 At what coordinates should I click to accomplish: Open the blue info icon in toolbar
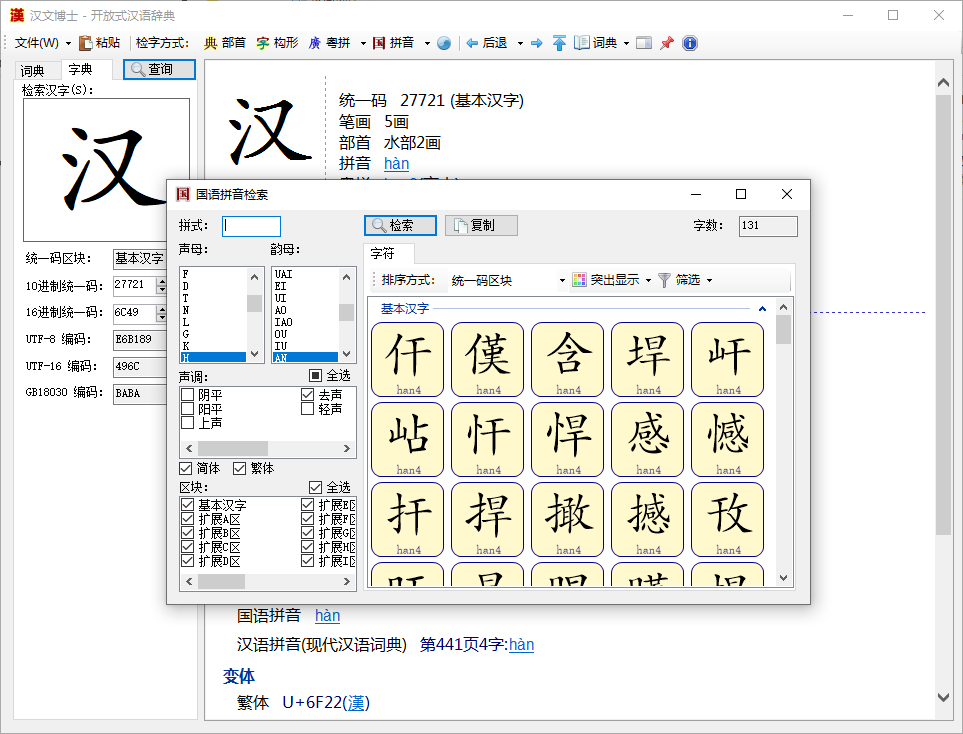tap(689, 43)
